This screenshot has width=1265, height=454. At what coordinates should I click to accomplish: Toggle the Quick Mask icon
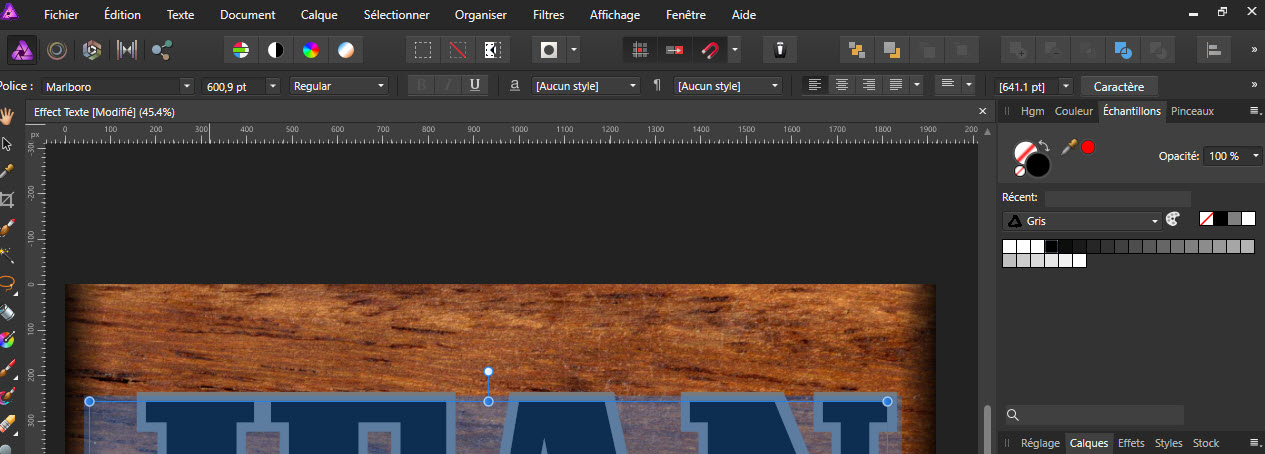[x=549, y=49]
